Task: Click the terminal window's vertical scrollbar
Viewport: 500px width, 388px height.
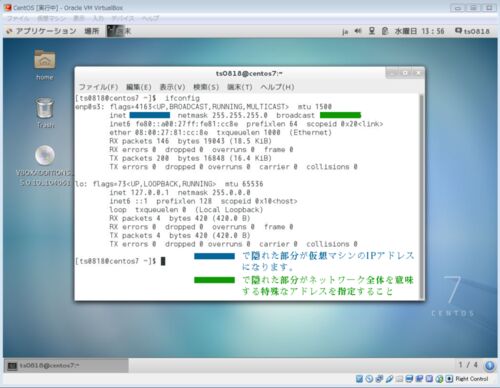Action: [x=422, y=197]
